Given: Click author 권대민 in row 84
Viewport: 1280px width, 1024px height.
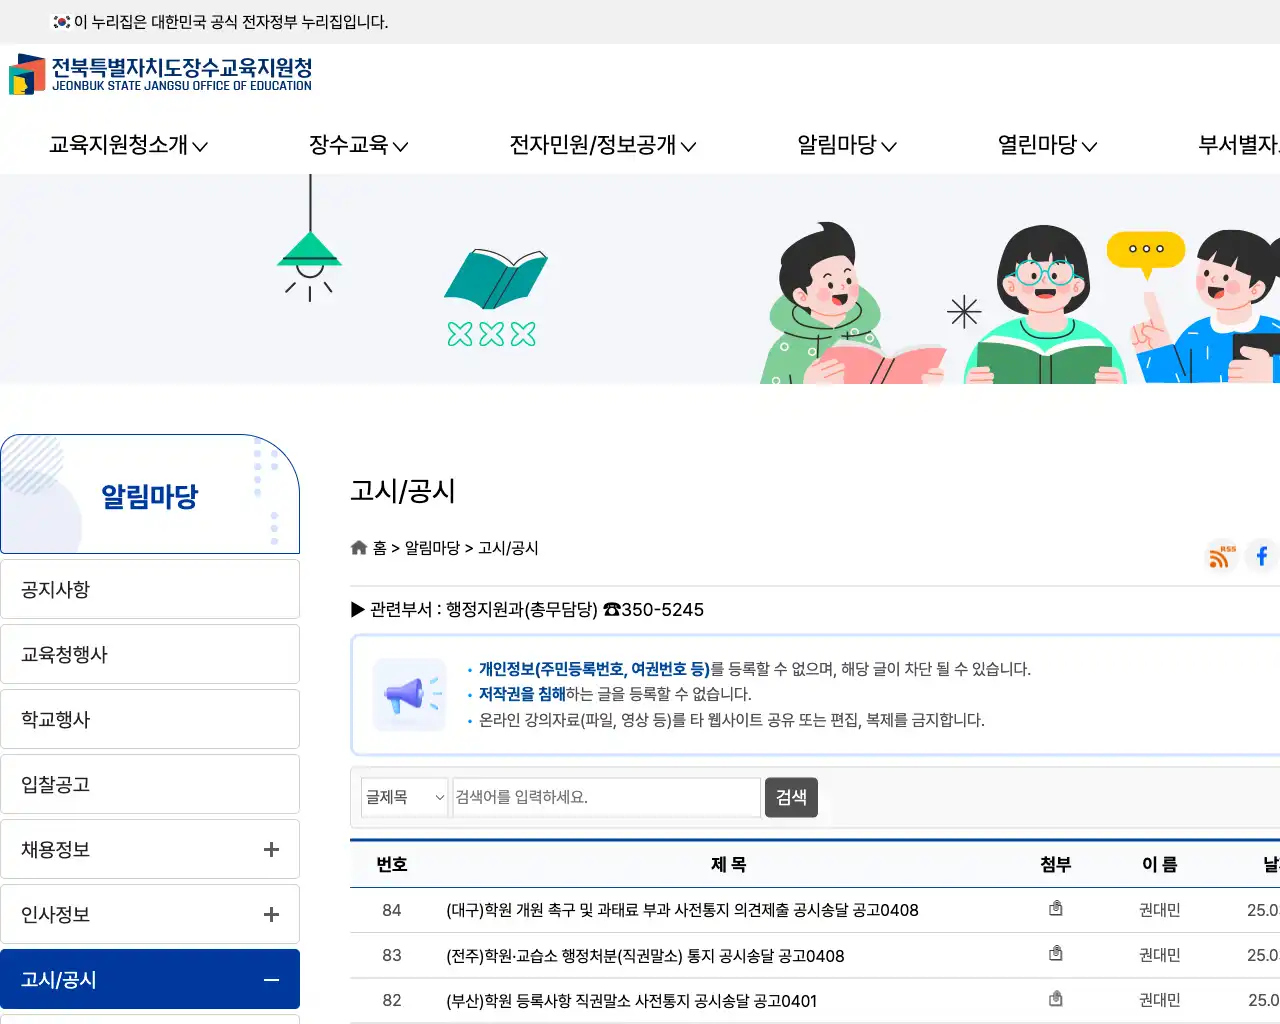Looking at the screenshot, I should 1160,910.
